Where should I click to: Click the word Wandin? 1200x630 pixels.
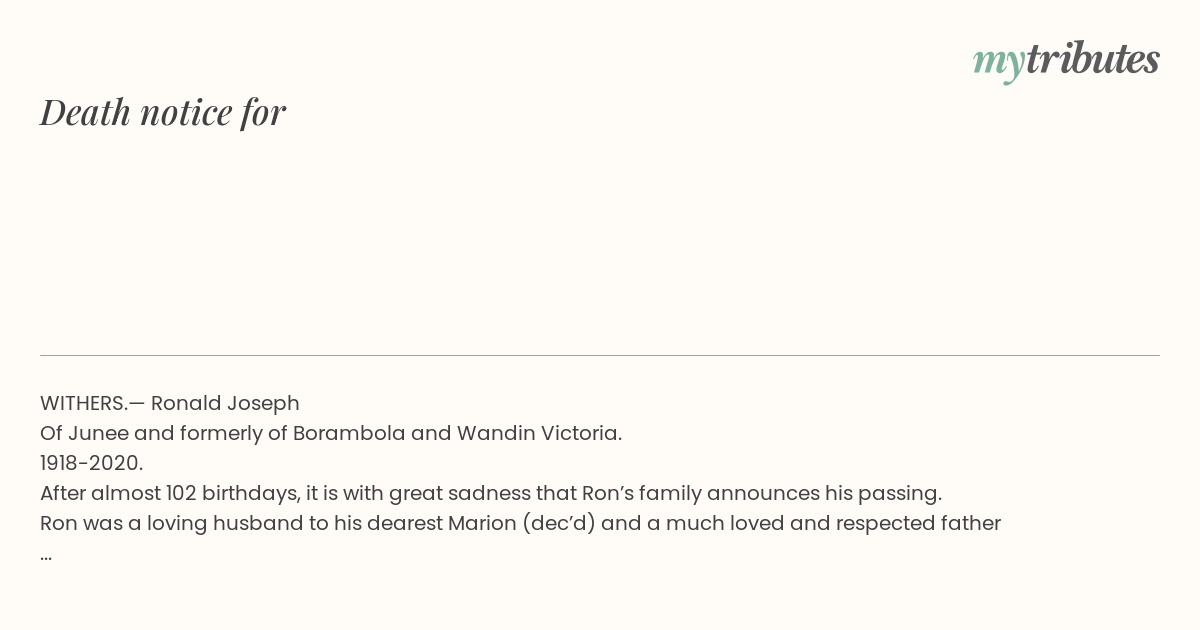pos(489,433)
